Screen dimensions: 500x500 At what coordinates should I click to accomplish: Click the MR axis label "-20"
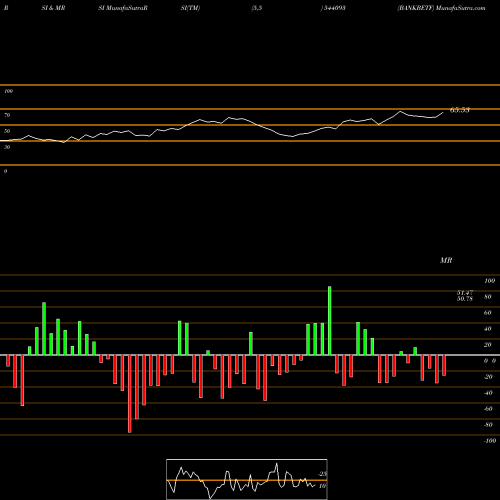pos(488,377)
